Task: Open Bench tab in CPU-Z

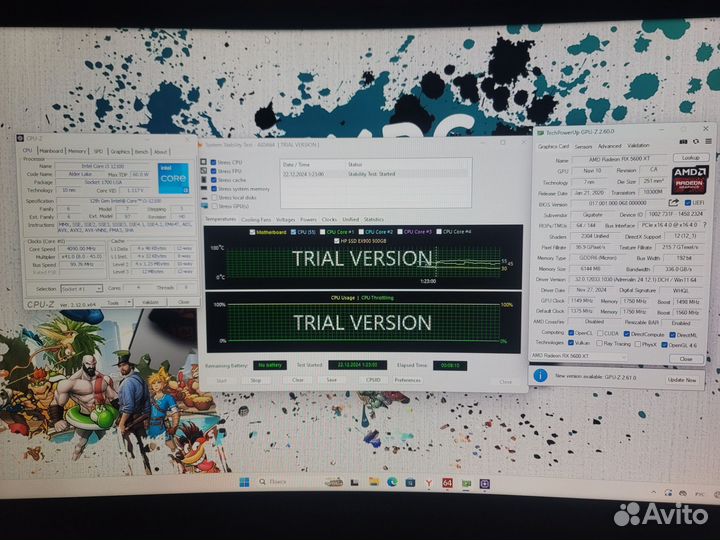Action: [x=141, y=152]
